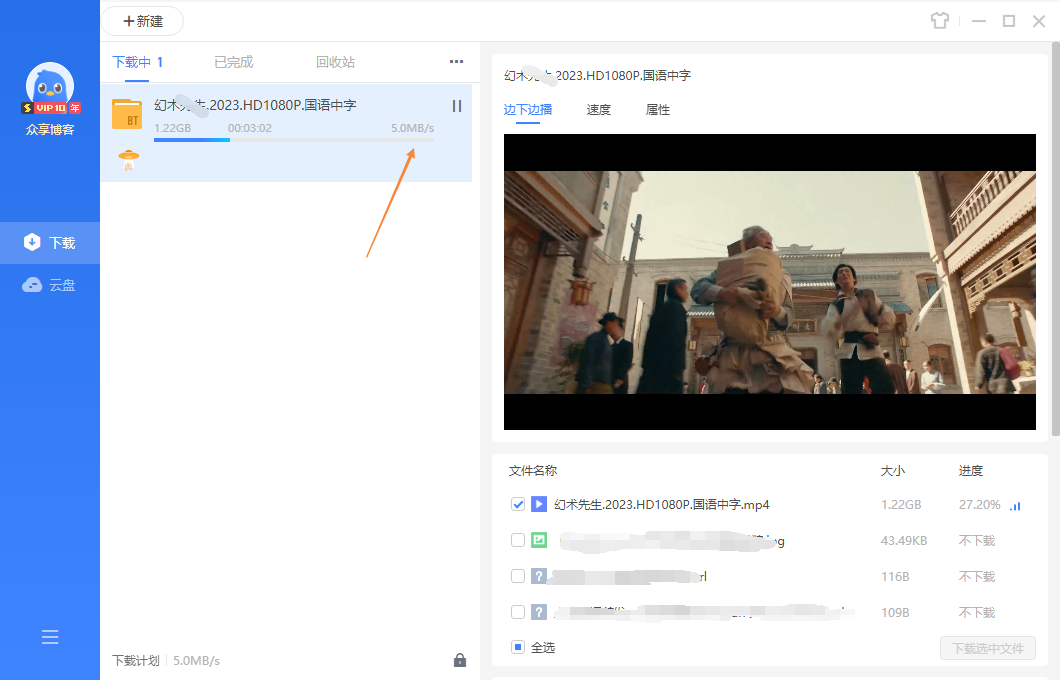Open the 下载 section in sidebar

click(50, 243)
